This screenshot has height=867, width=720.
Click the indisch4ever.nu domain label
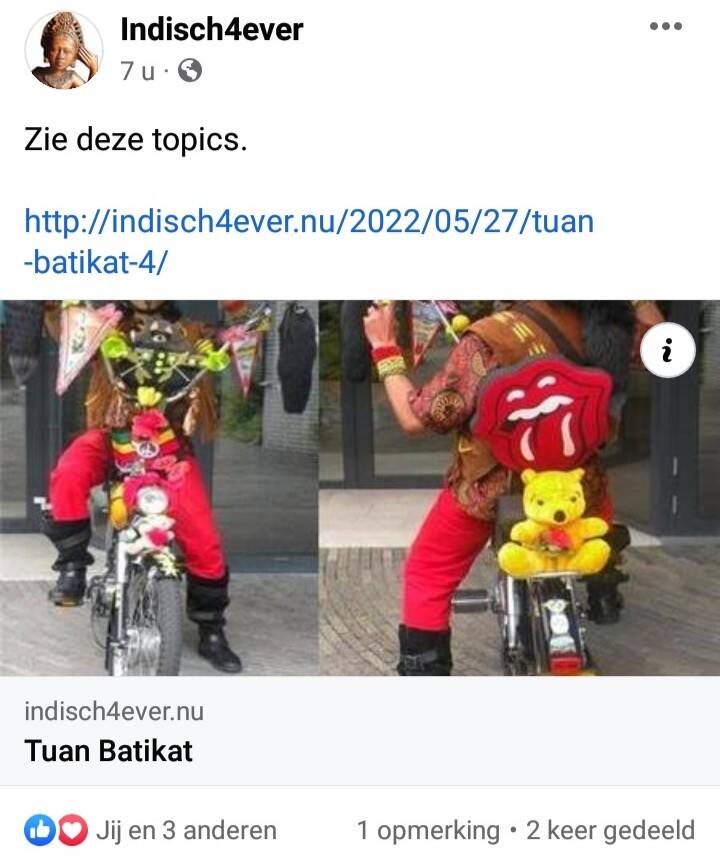click(x=114, y=711)
